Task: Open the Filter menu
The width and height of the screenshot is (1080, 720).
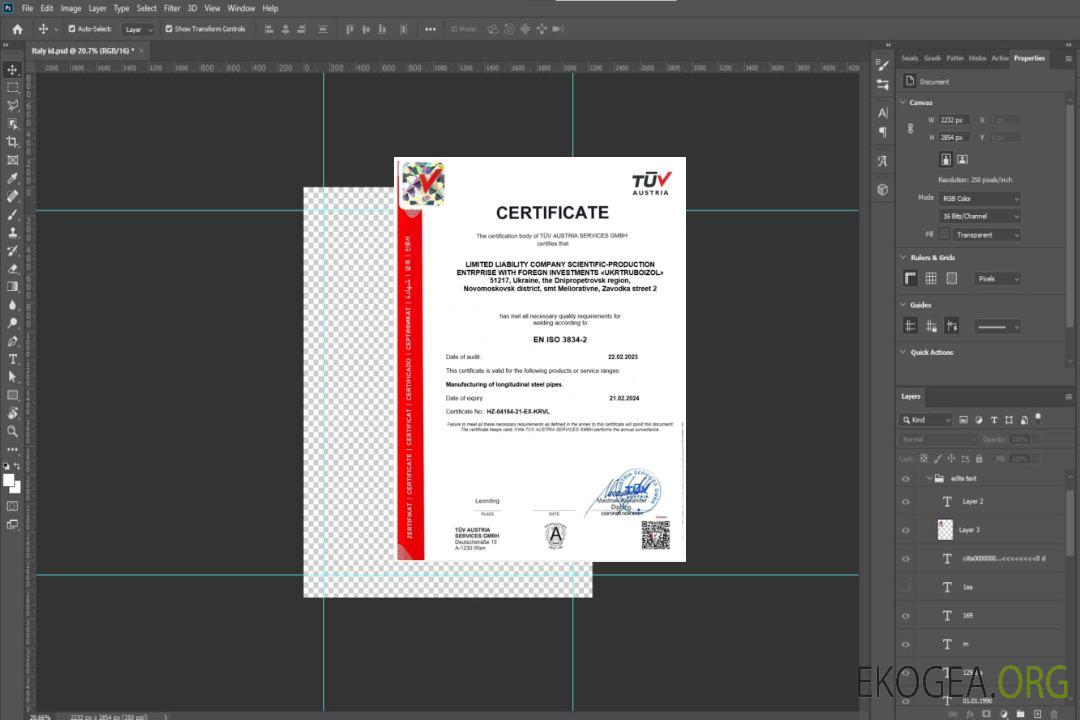Action: tap(172, 8)
